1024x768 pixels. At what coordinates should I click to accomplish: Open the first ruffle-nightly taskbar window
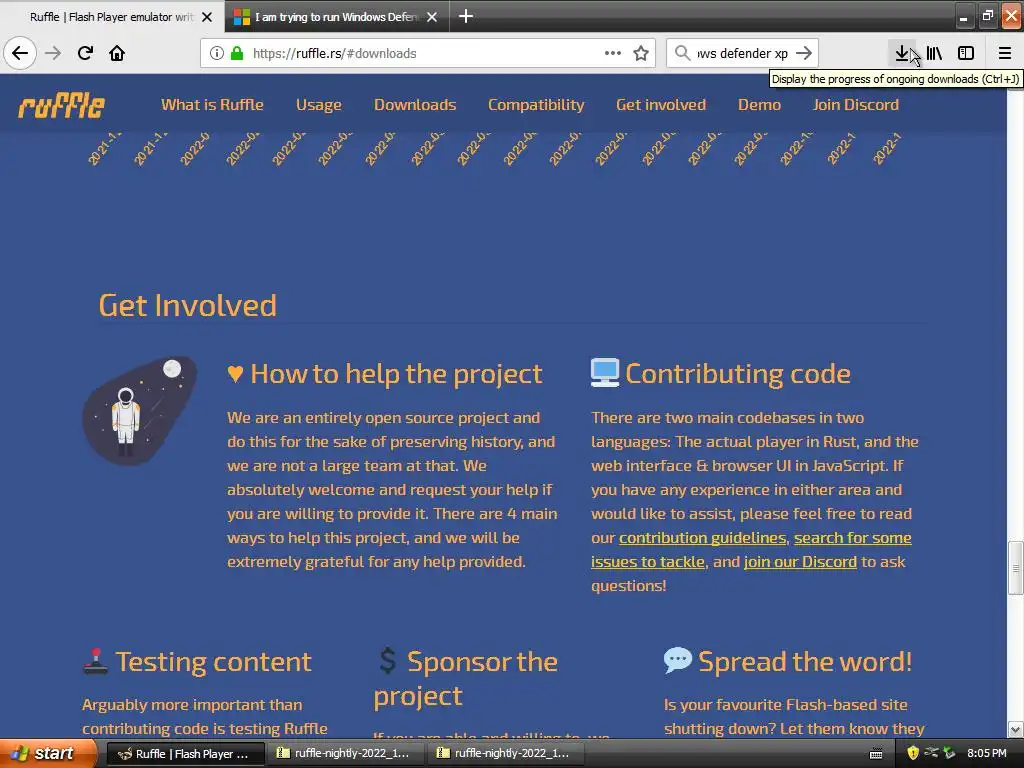click(x=345, y=754)
